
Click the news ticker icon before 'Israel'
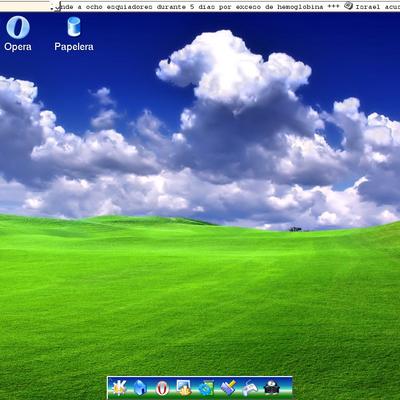click(348, 6)
